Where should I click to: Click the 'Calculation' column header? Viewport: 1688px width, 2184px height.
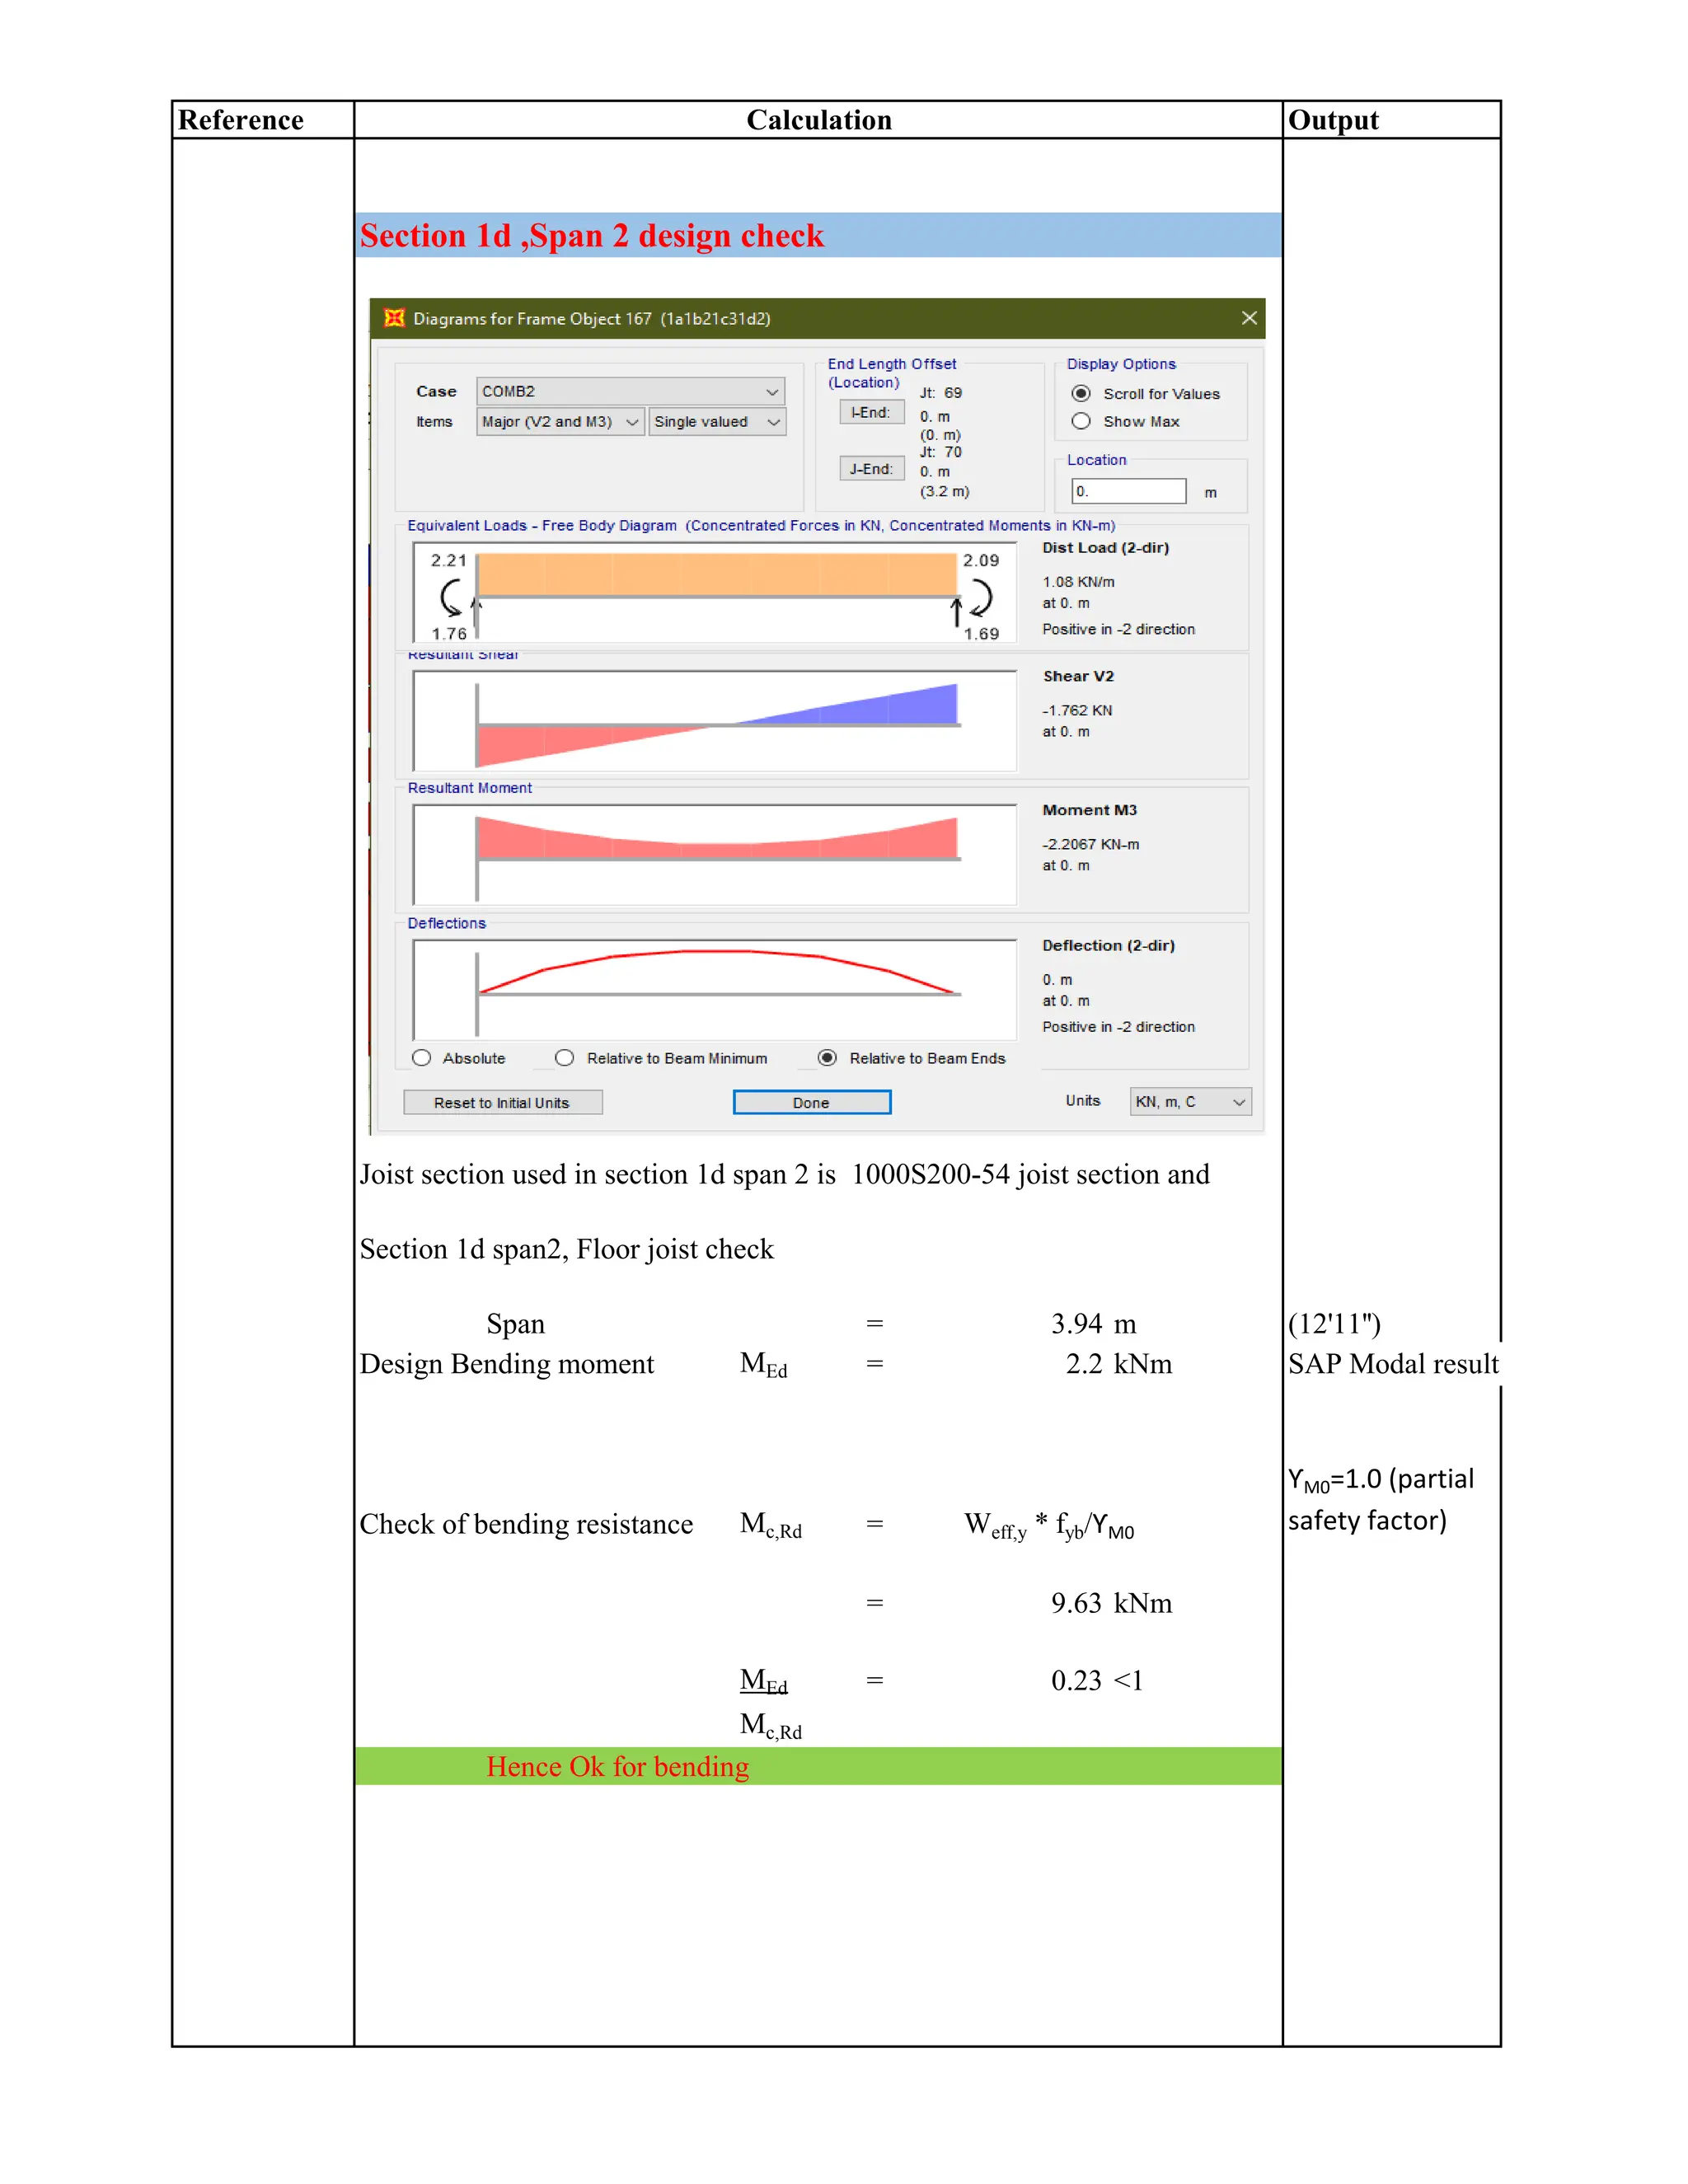click(x=819, y=120)
